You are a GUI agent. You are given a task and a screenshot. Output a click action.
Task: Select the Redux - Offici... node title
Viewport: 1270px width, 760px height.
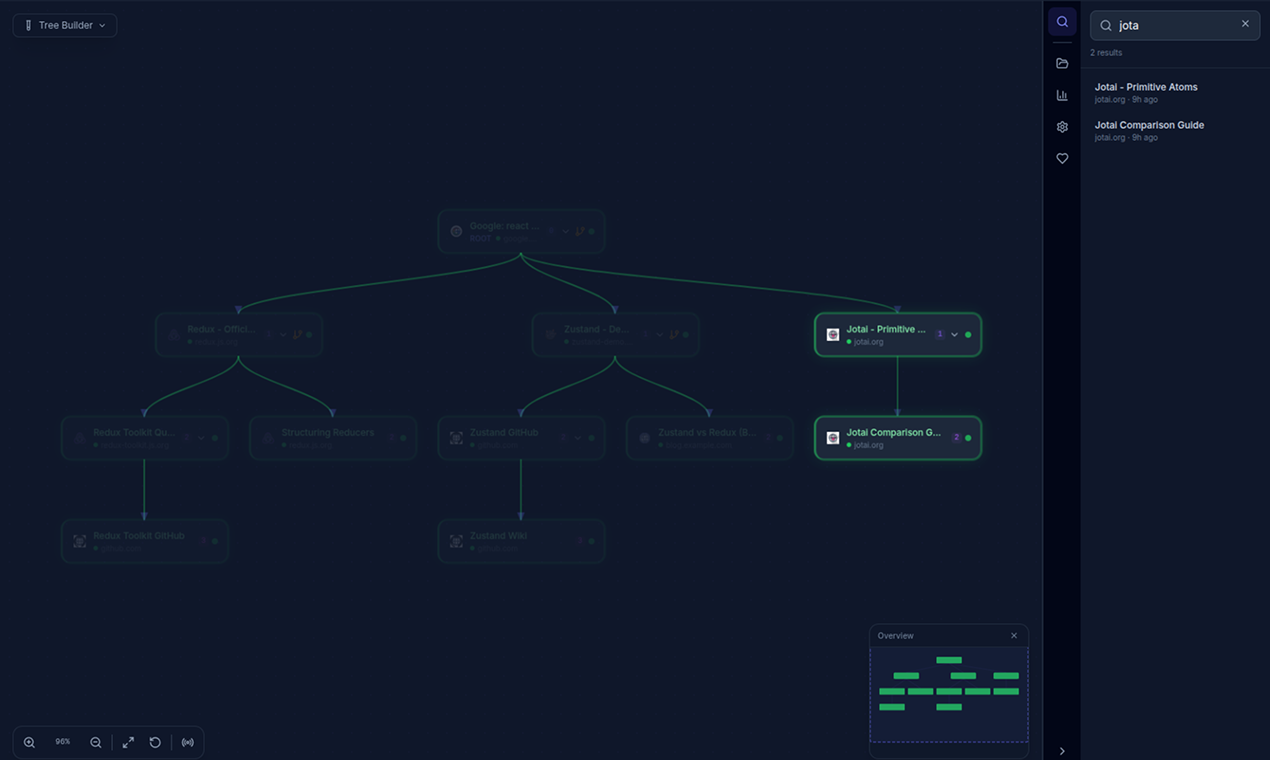click(222, 329)
